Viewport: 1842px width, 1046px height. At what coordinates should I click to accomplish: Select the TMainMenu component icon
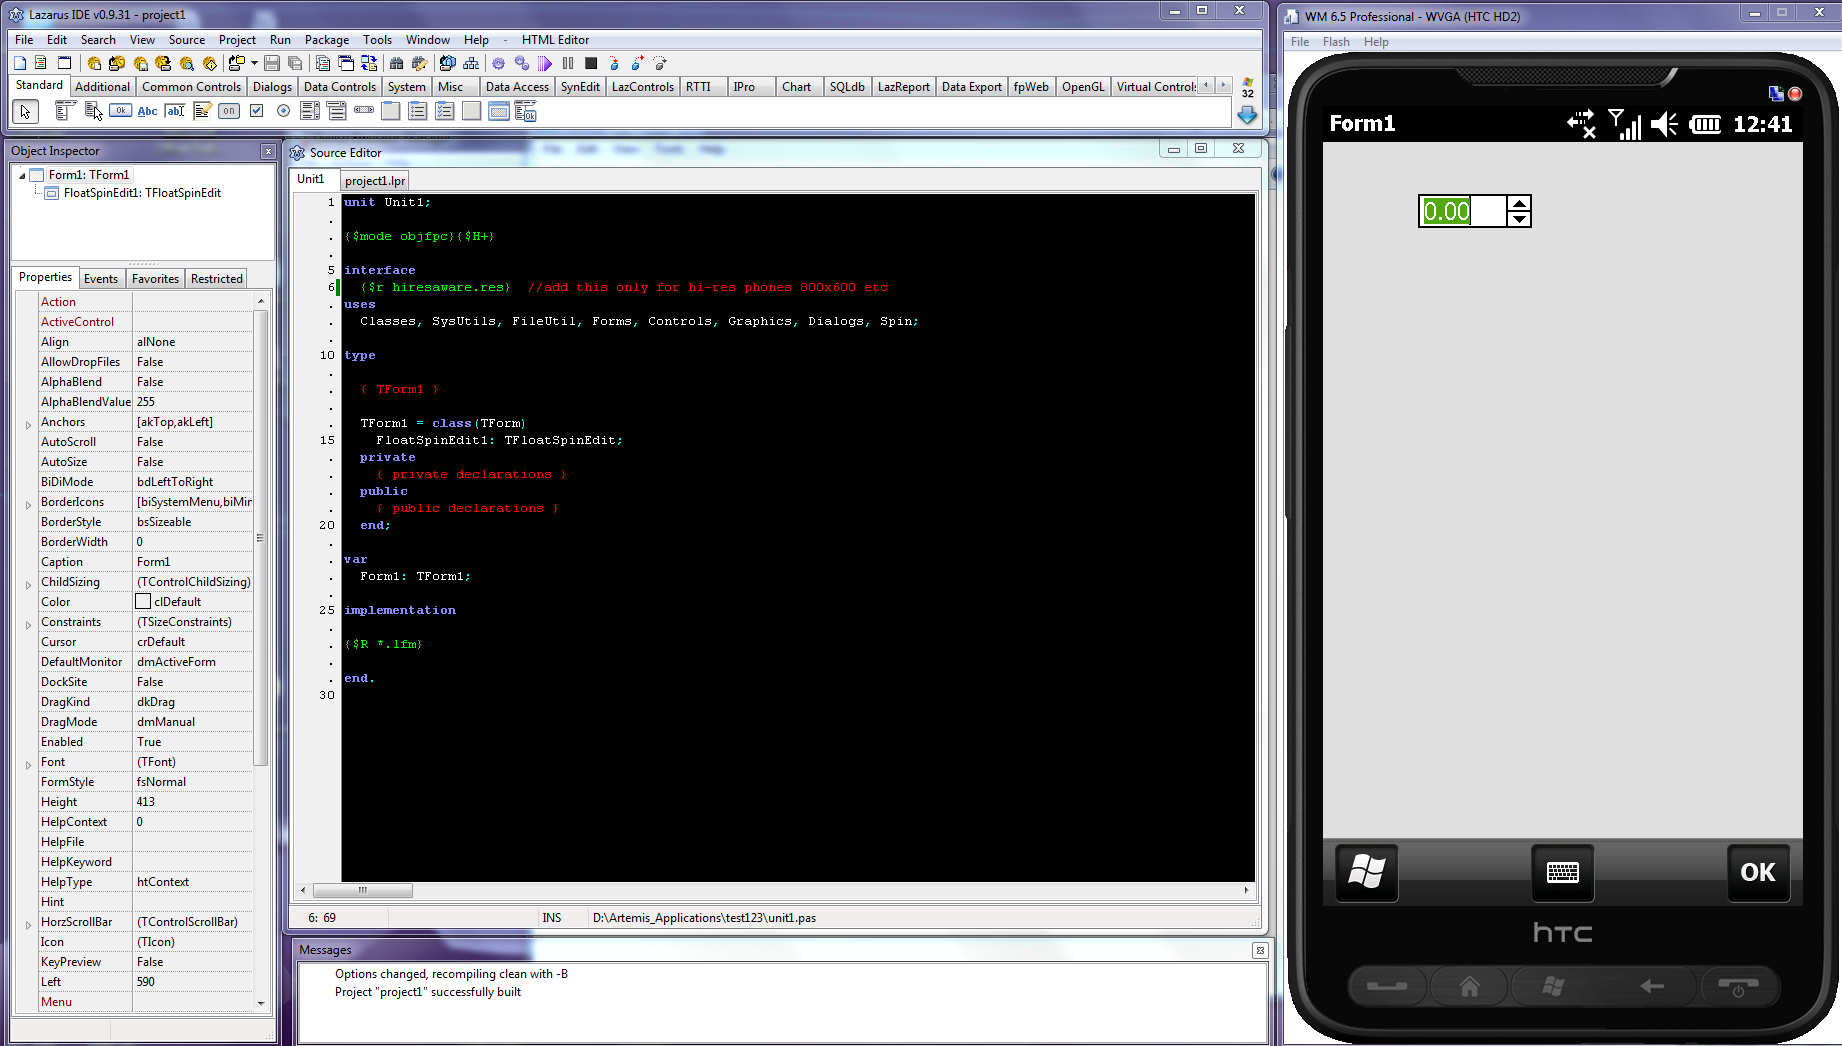65,111
